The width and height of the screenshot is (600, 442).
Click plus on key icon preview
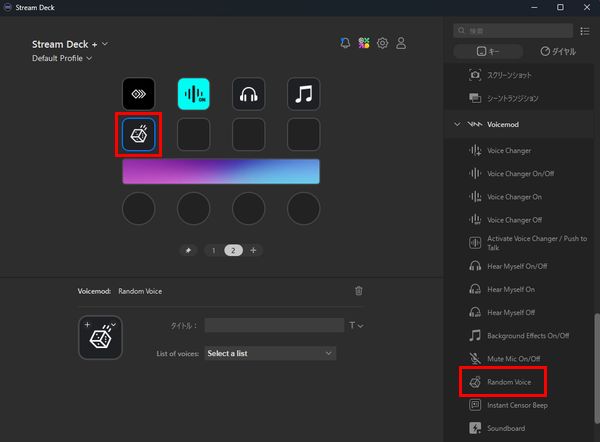[87, 325]
